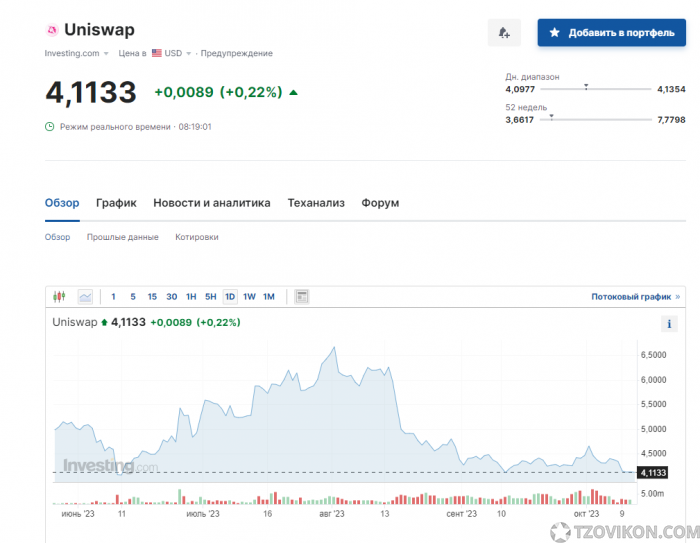
Task: Select the 1D chart interval
Action: click(x=230, y=297)
